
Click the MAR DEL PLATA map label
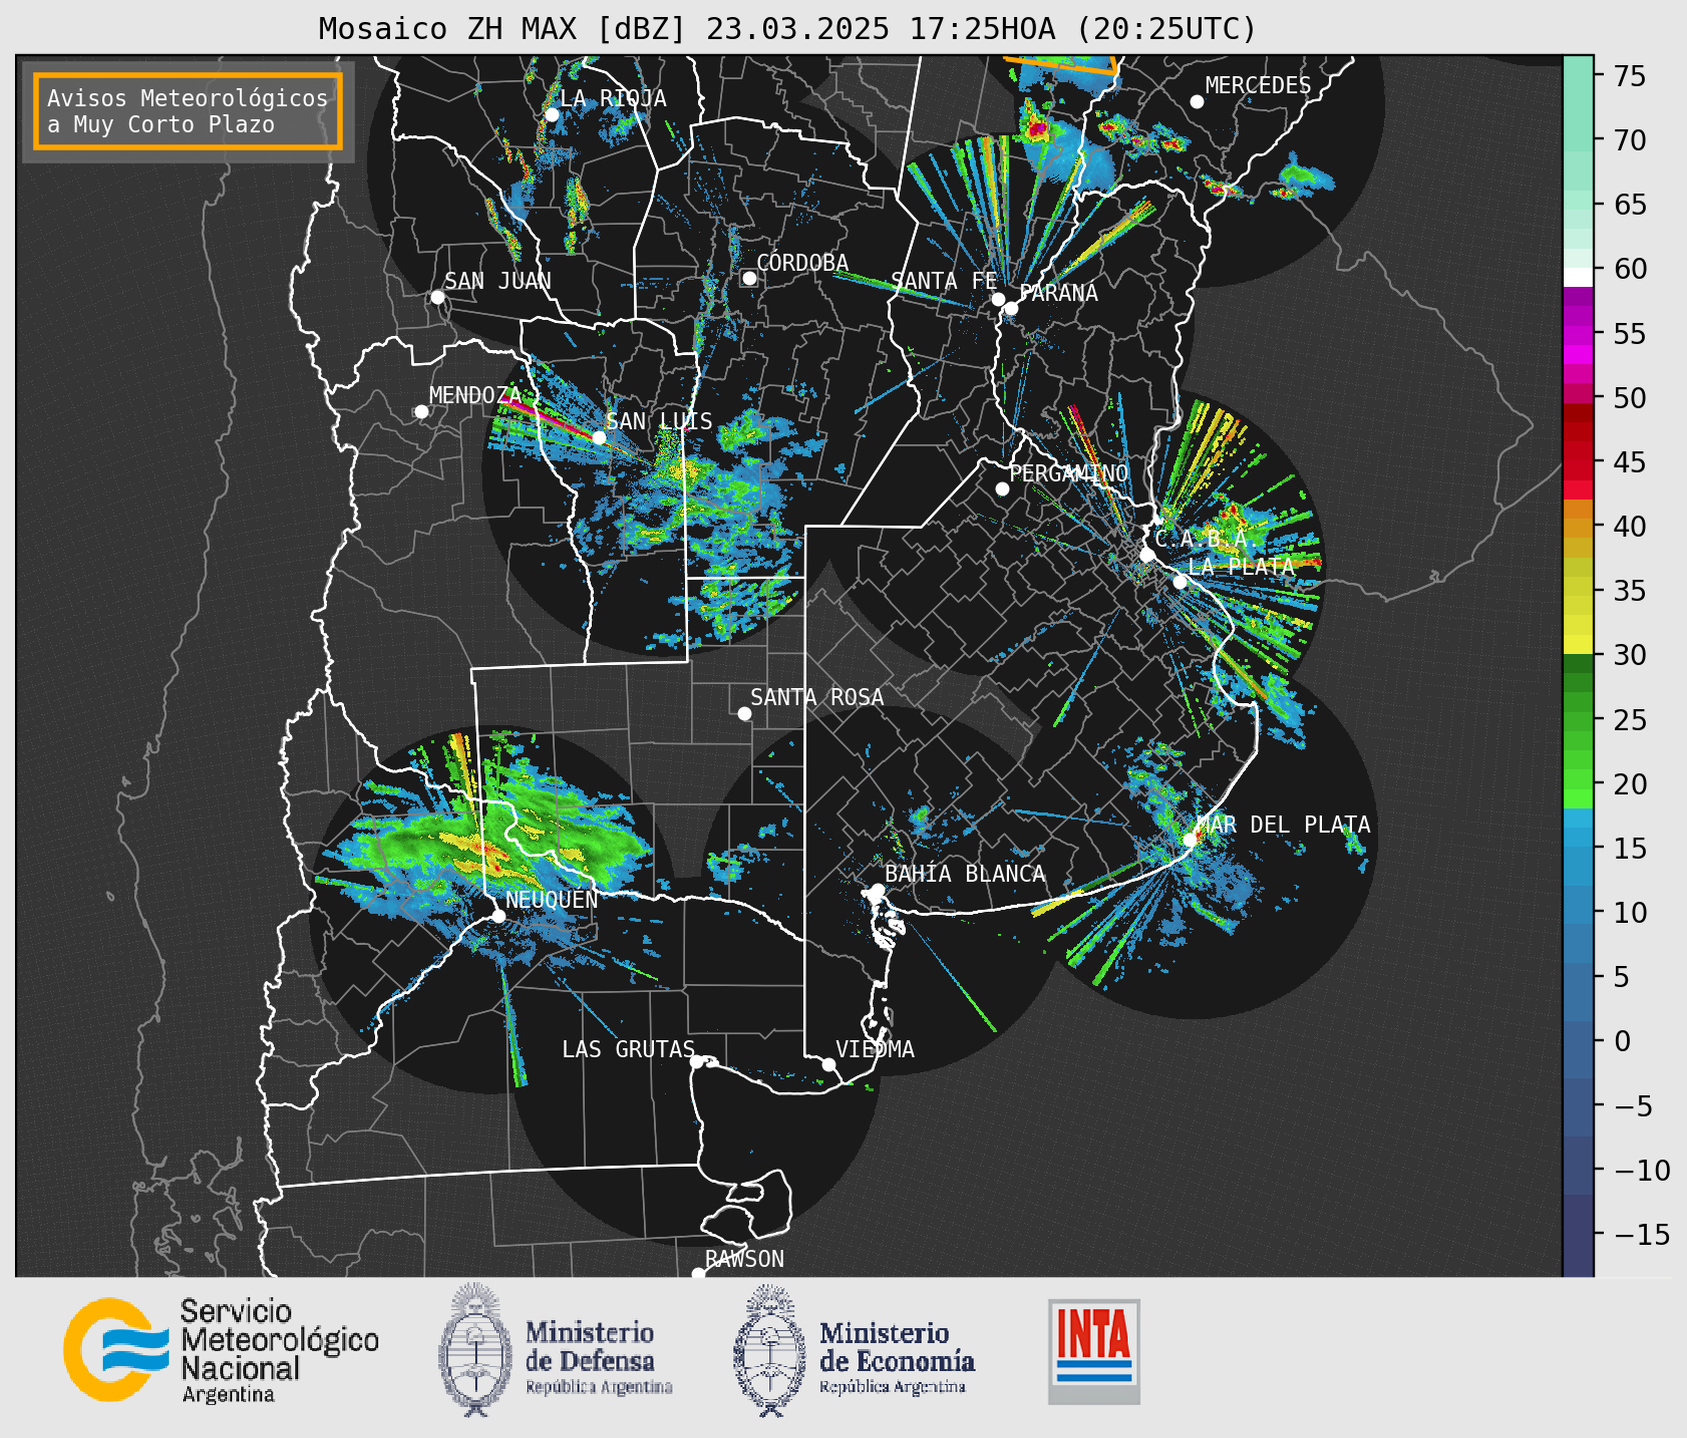1283,825
